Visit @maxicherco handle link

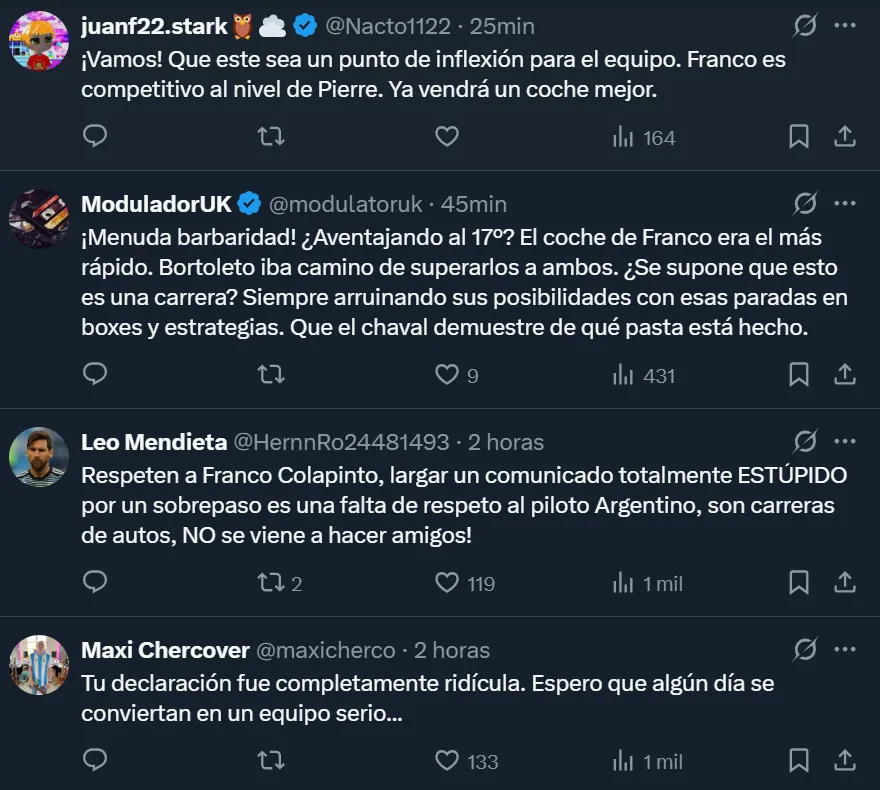point(326,650)
